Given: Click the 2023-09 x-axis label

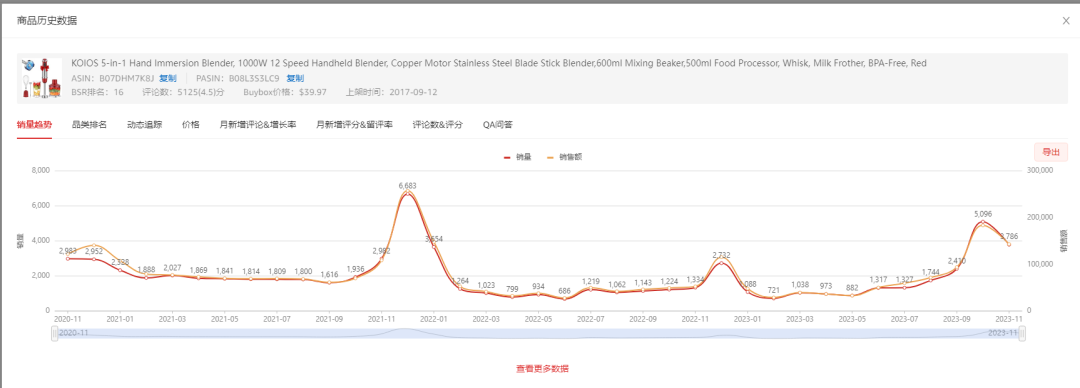Looking at the screenshot, I should coord(956,320).
